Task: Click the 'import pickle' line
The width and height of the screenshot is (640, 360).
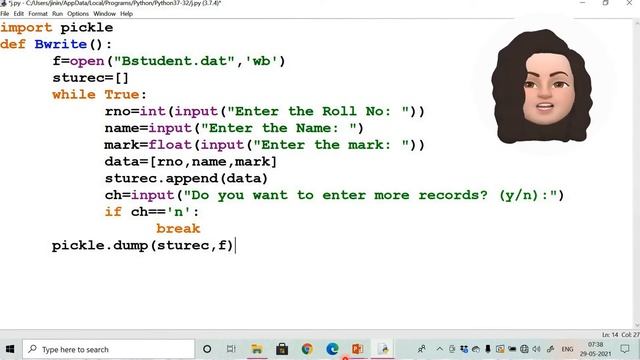Action: [x=57, y=28]
